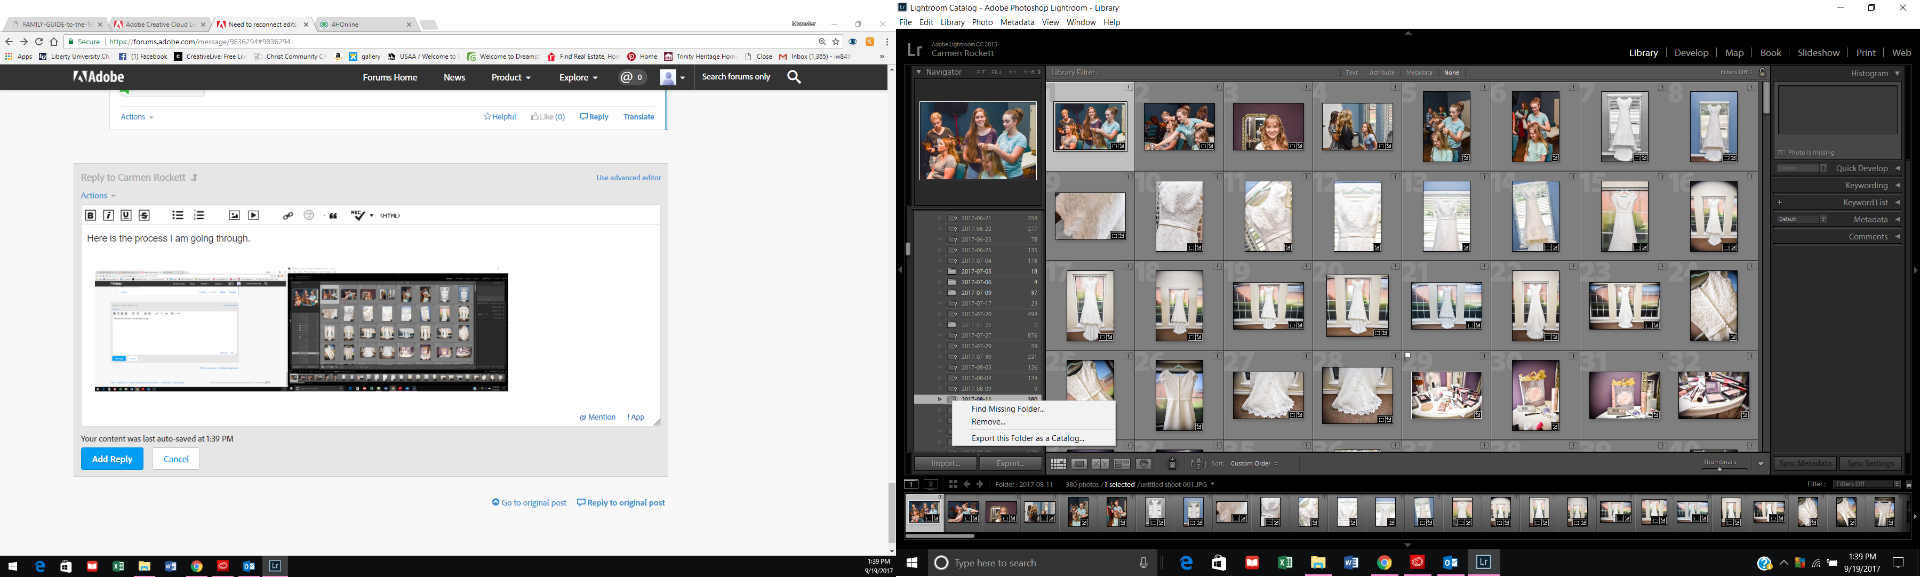
Task: Click the insert video icon in editor
Action: click(x=253, y=215)
